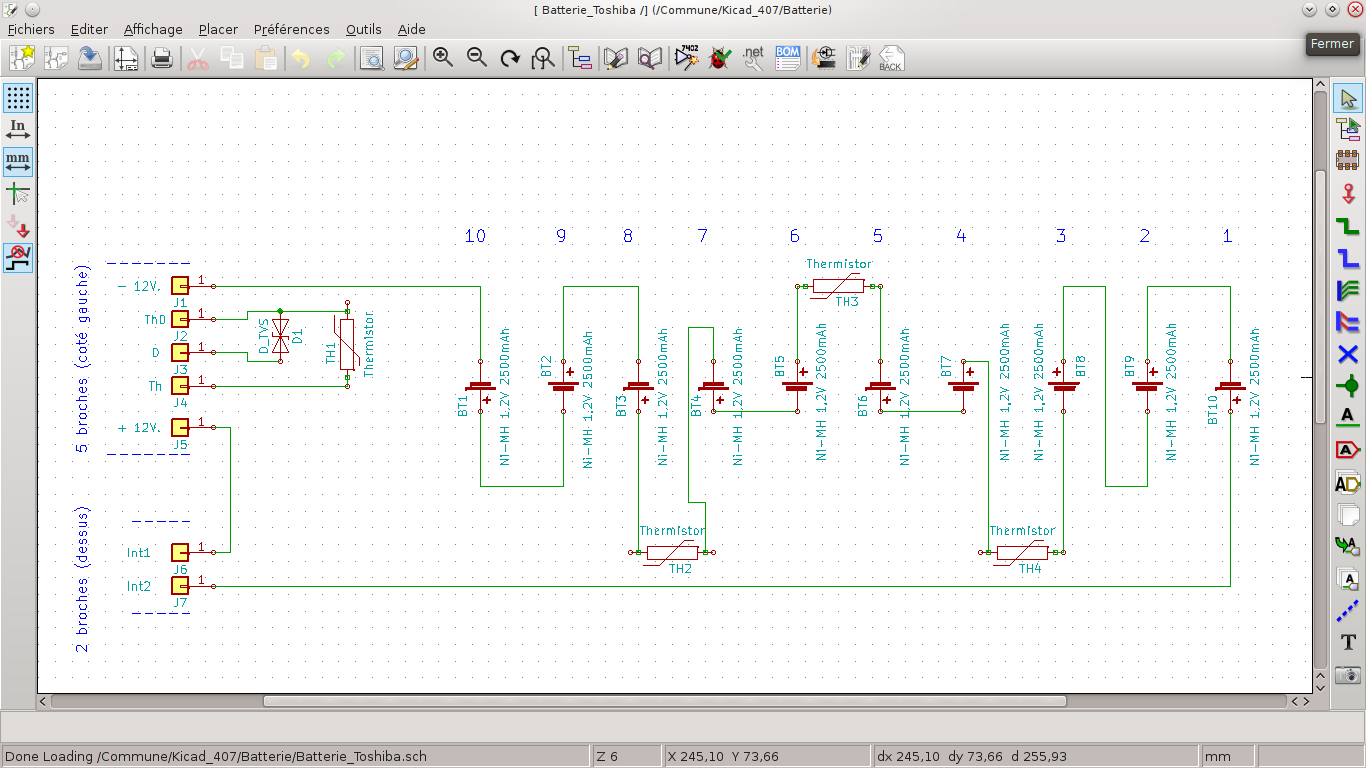Open the Placer menu
This screenshot has width=1366, height=768.
coord(218,29)
